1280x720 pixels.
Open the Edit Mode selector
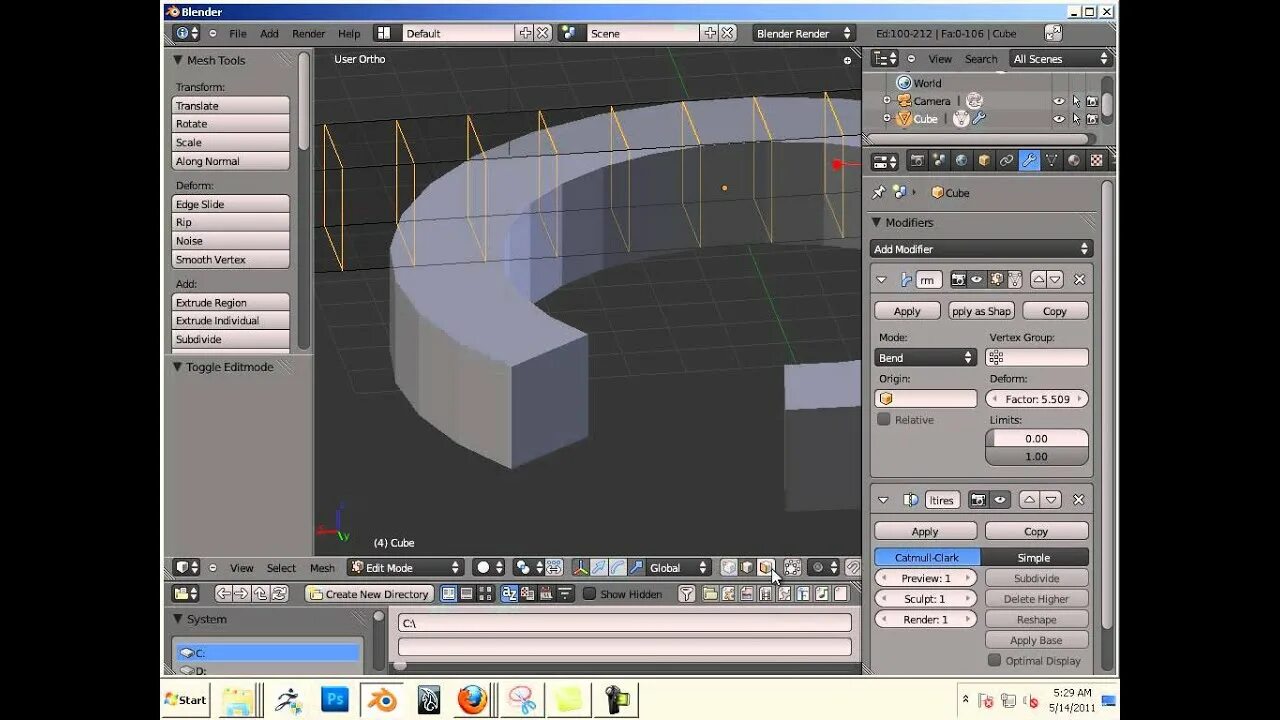[405, 567]
